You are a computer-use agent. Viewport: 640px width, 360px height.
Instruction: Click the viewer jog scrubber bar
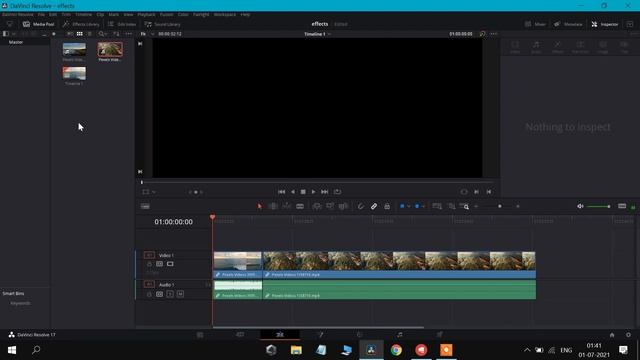point(318,182)
